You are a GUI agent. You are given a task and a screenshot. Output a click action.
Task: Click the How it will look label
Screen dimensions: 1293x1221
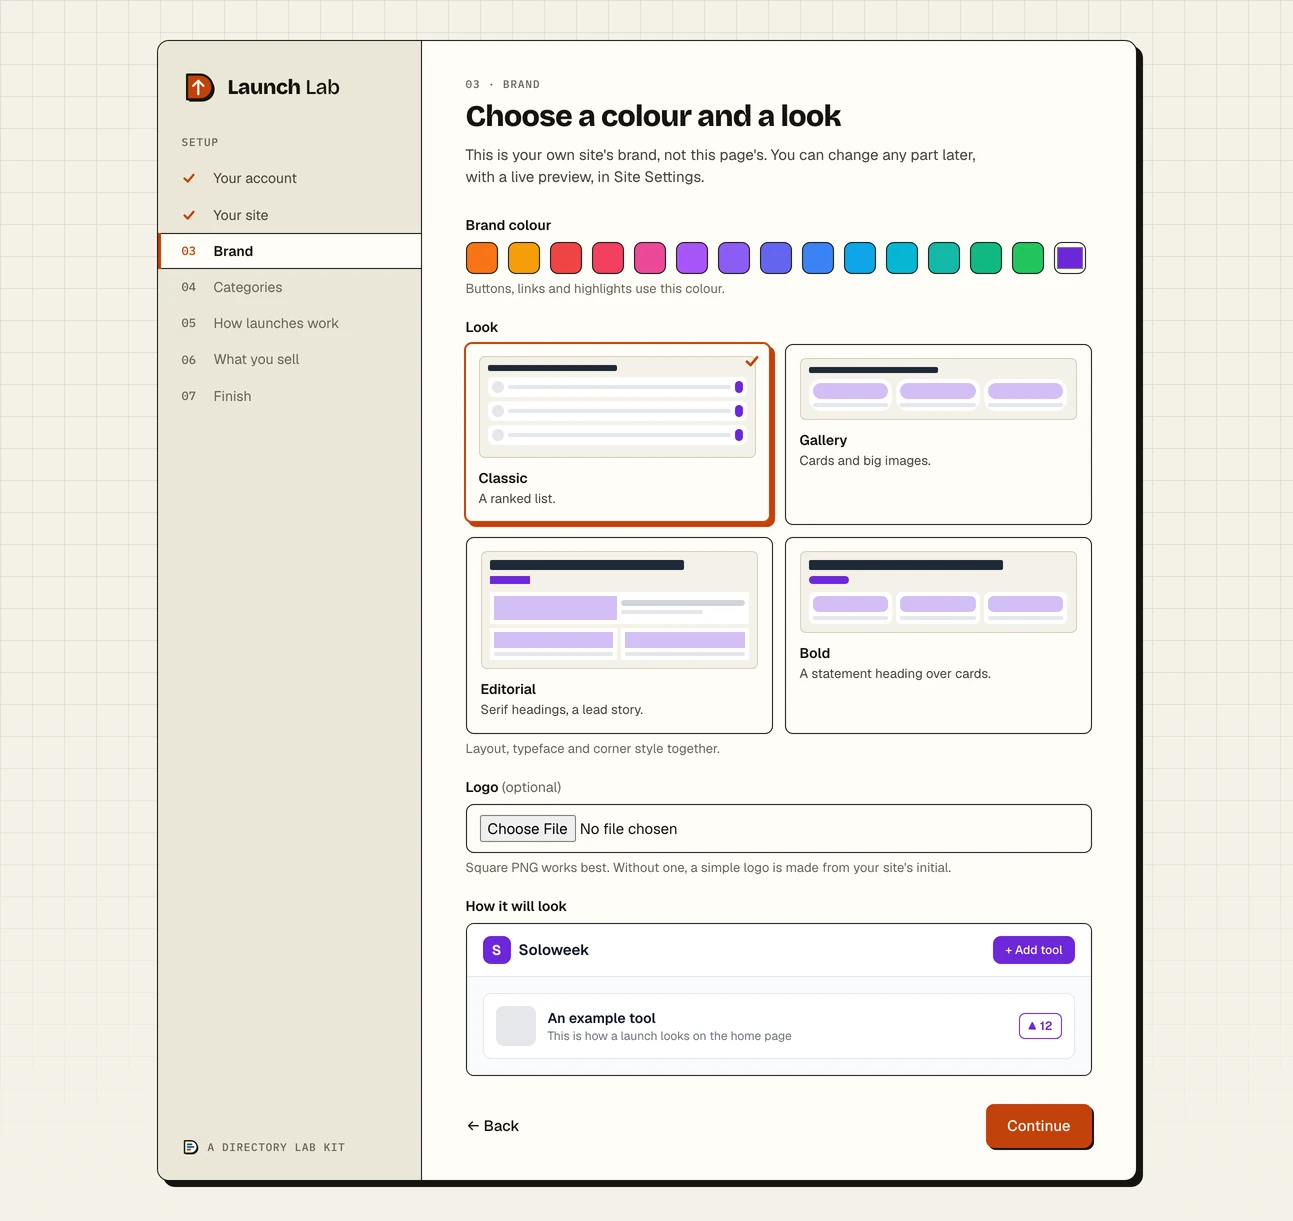click(516, 906)
